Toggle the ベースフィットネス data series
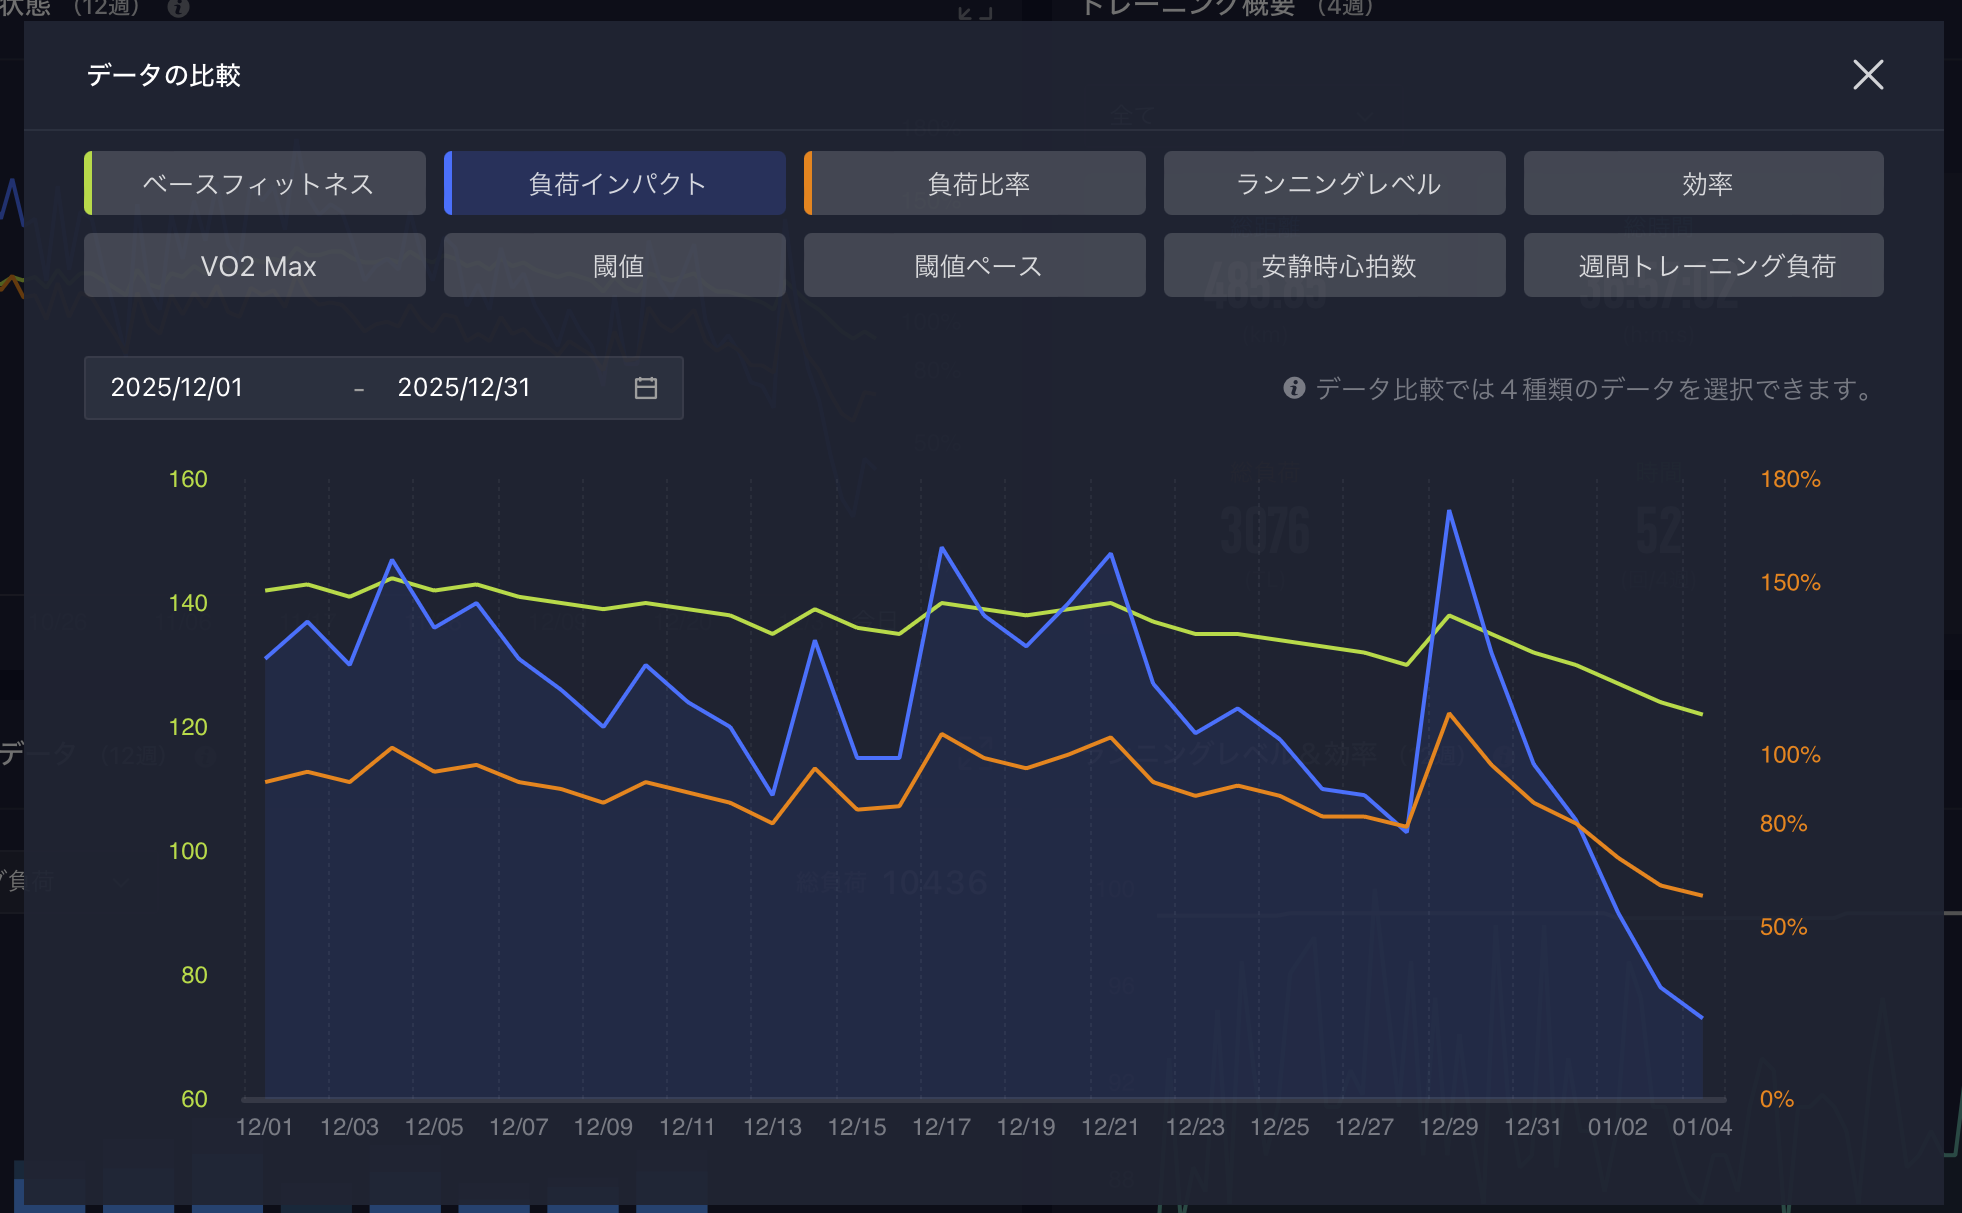Image resolution: width=1962 pixels, height=1213 pixels. (x=256, y=184)
